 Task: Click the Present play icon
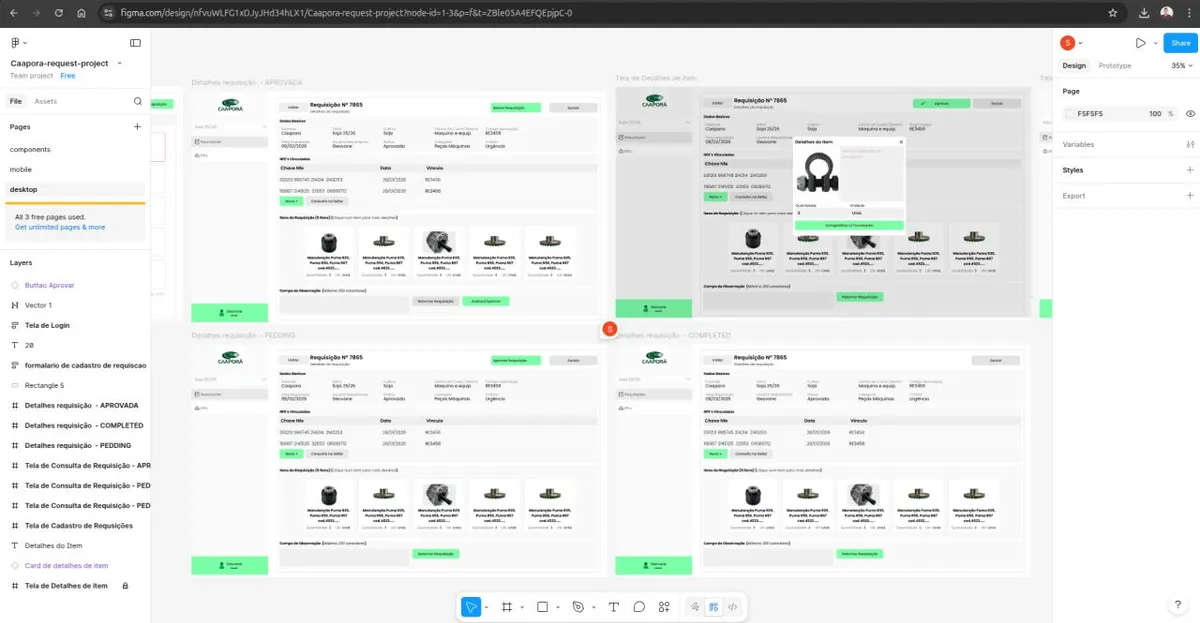[1140, 43]
